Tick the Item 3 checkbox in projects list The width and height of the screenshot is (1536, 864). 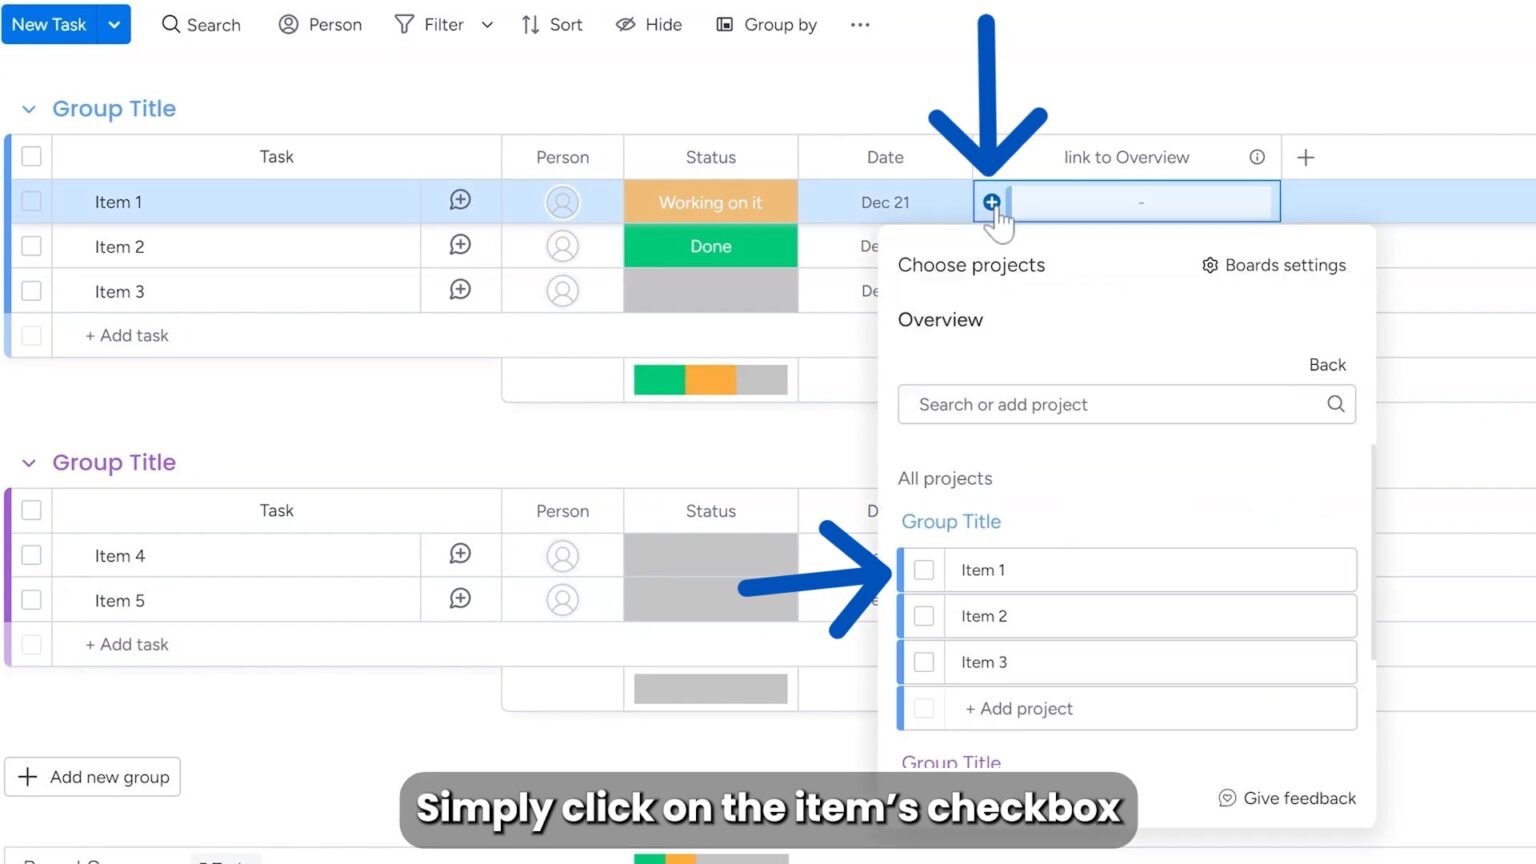[924, 662]
